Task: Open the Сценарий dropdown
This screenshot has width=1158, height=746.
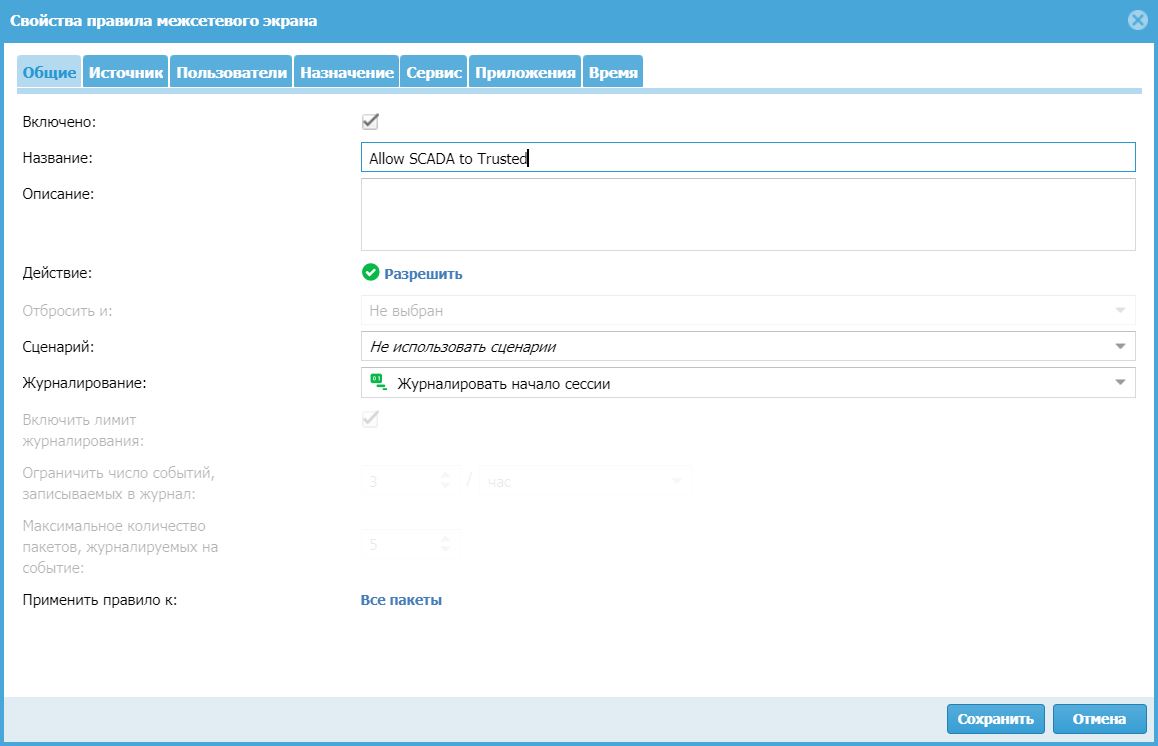Action: [x=747, y=346]
